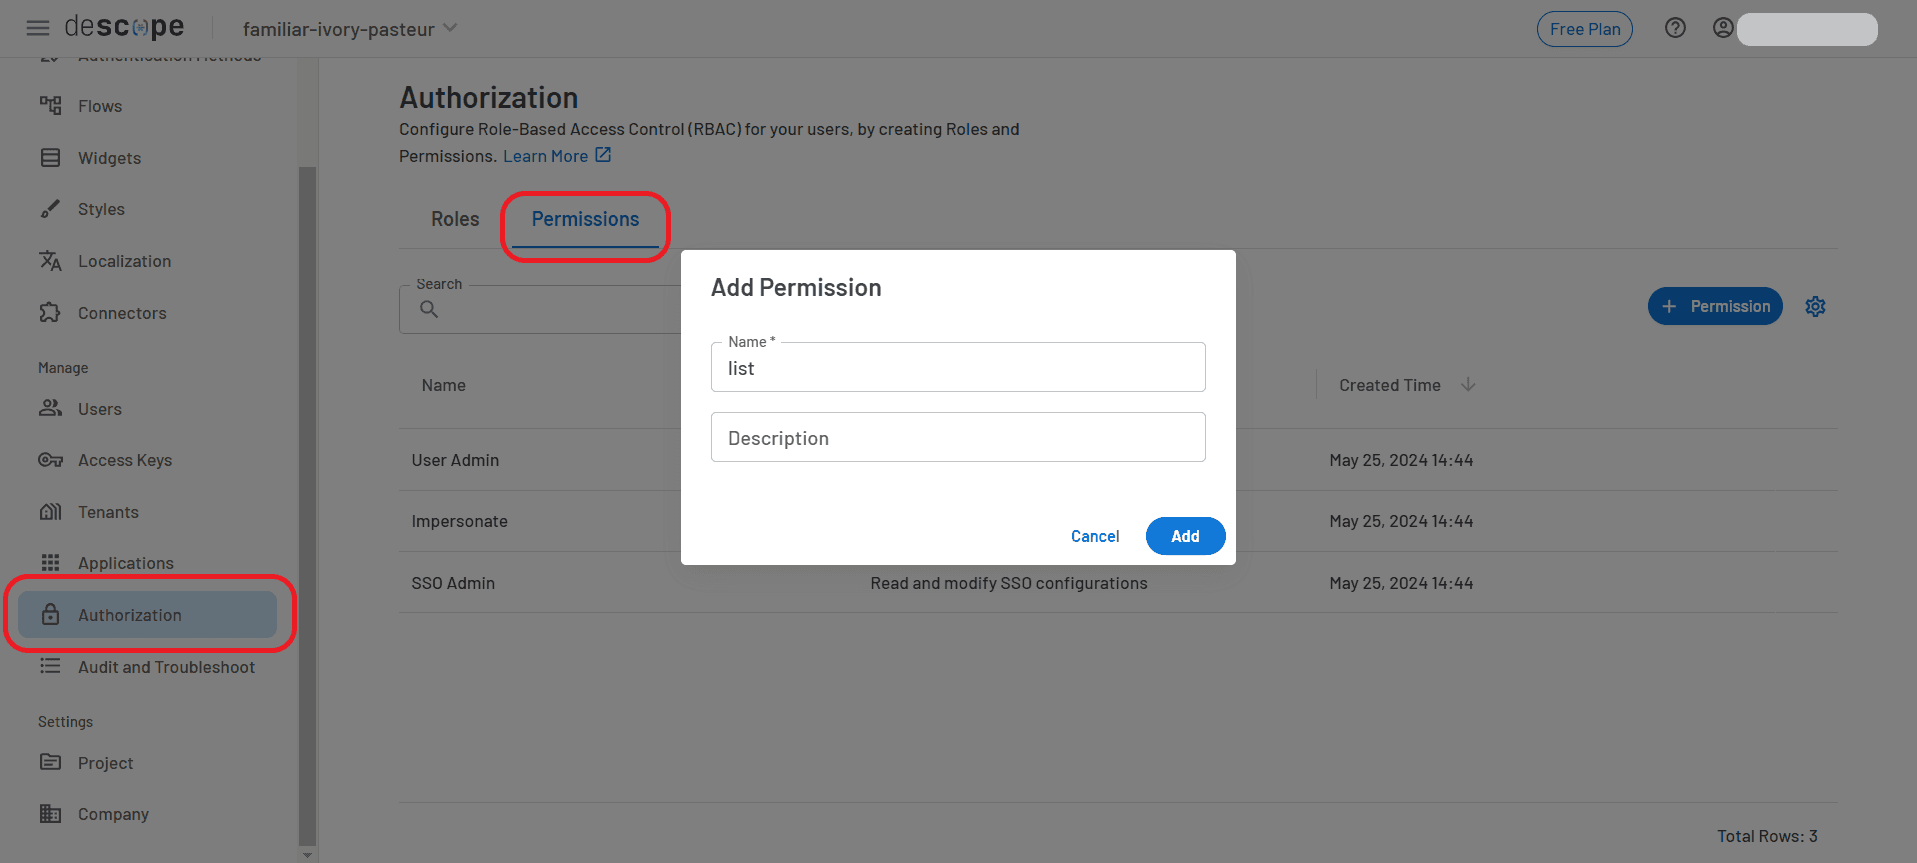Open the table settings gear icon
This screenshot has height=863, width=1917.
tap(1815, 306)
